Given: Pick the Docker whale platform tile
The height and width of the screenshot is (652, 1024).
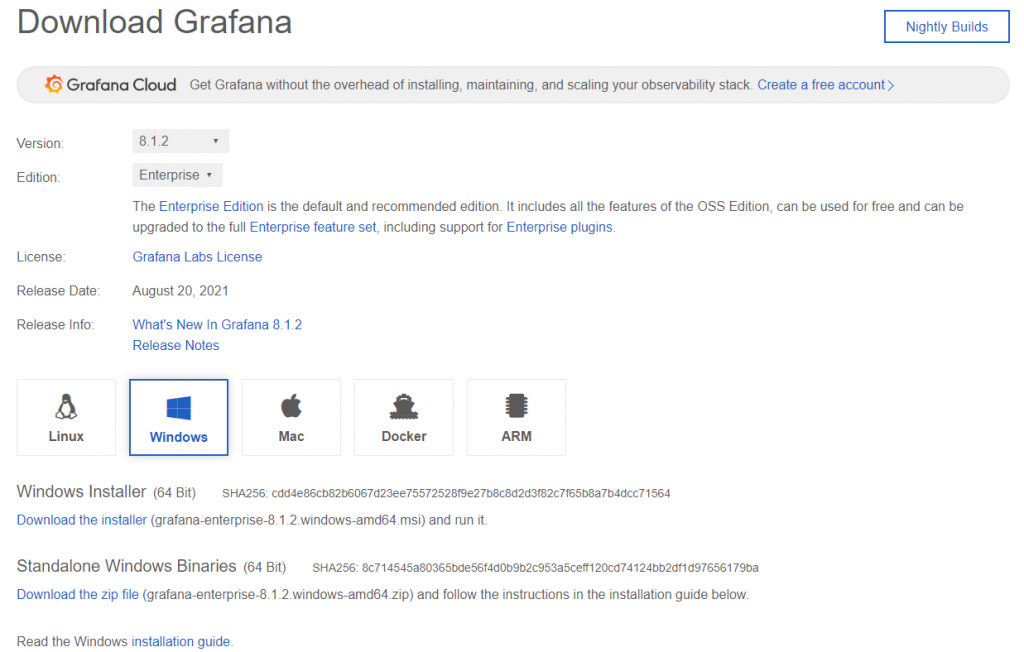Looking at the screenshot, I should (404, 417).
